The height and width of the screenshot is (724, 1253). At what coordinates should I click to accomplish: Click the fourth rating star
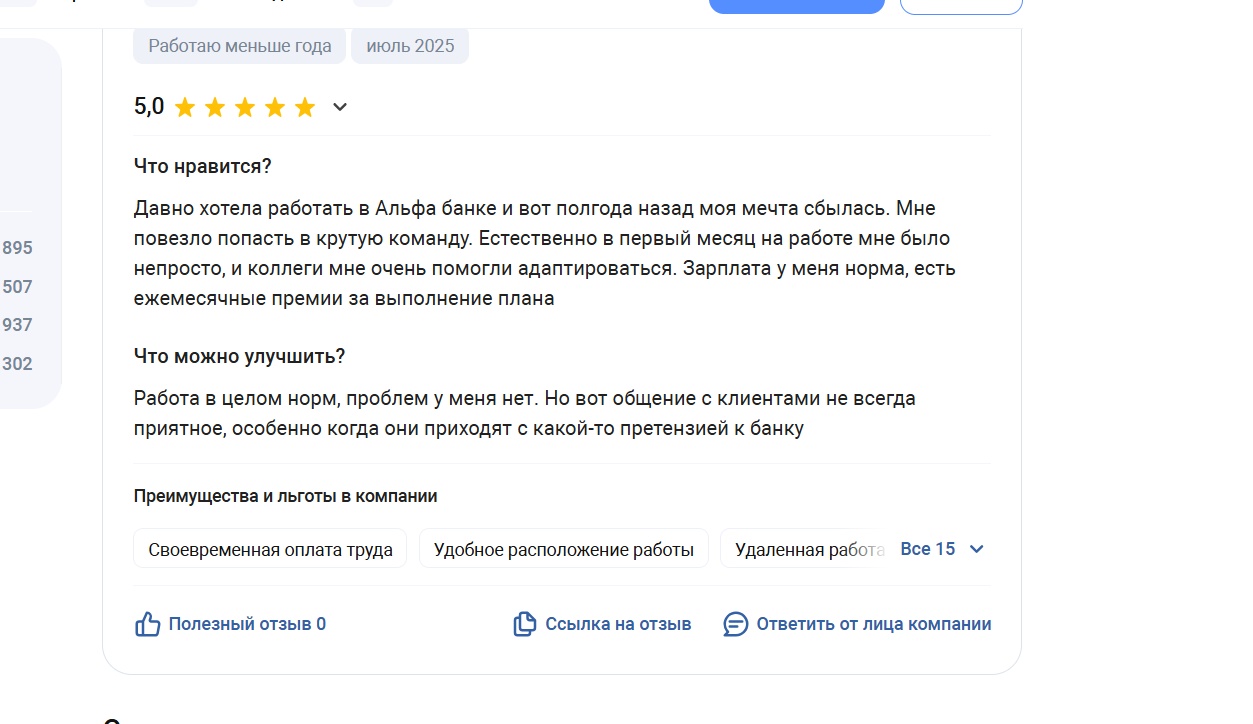[275, 107]
